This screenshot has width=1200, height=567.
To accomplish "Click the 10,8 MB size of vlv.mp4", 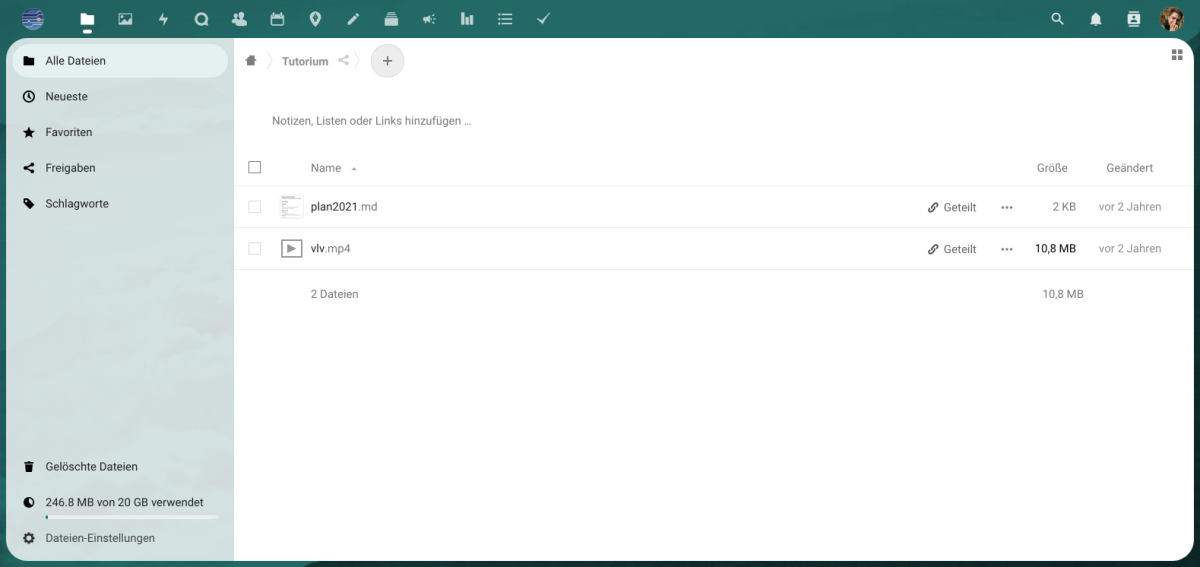I will [x=1055, y=248].
